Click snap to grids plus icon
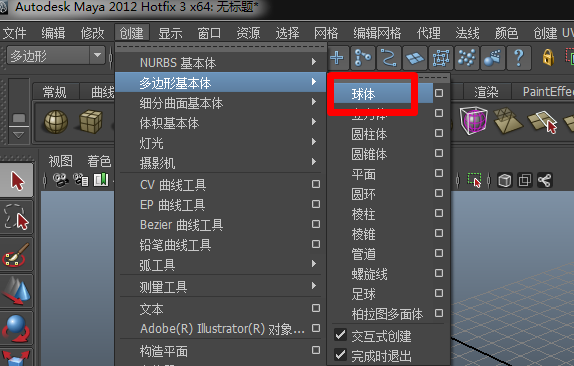This screenshot has height=366, width=574. tap(337, 58)
